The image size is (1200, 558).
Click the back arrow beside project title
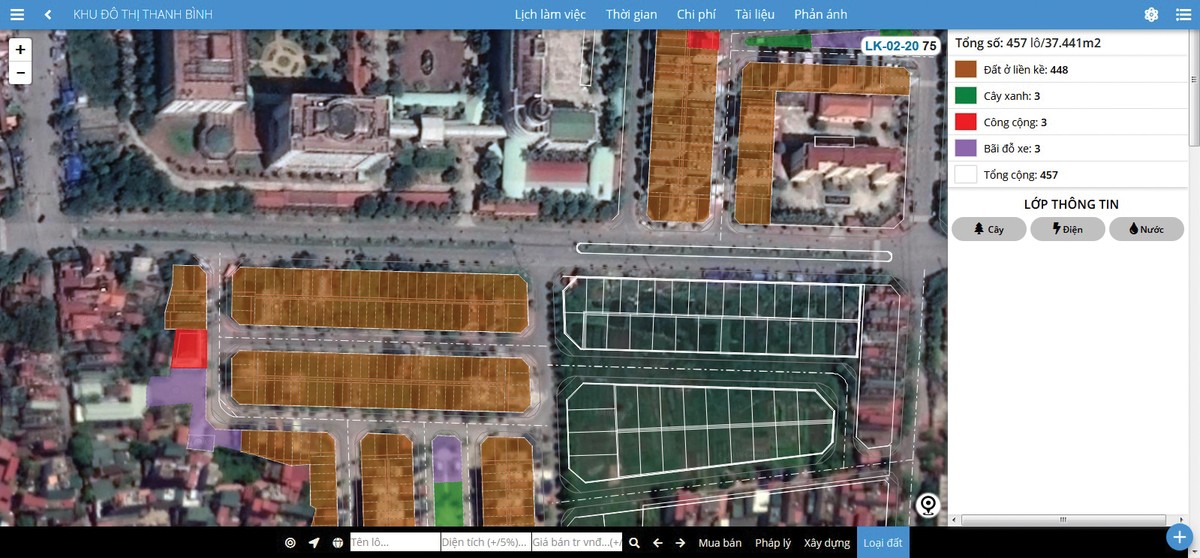coord(48,15)
